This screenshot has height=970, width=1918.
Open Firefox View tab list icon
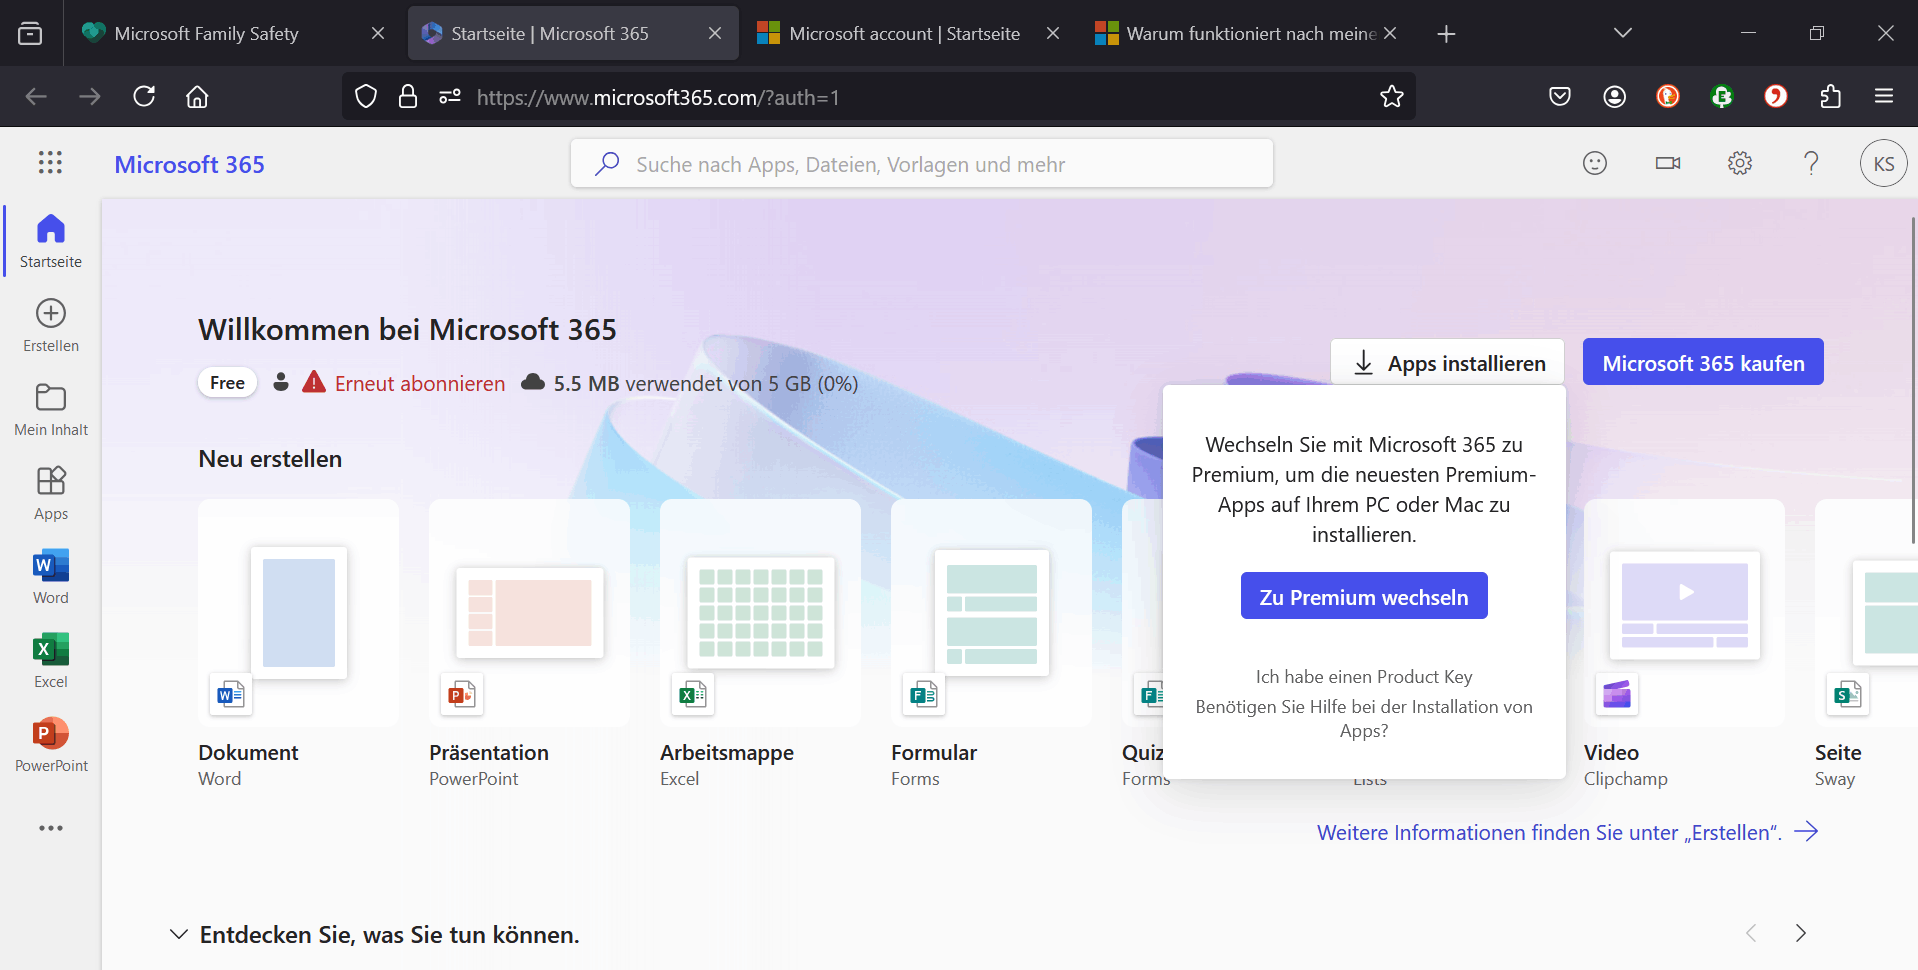tap(30, 33)
